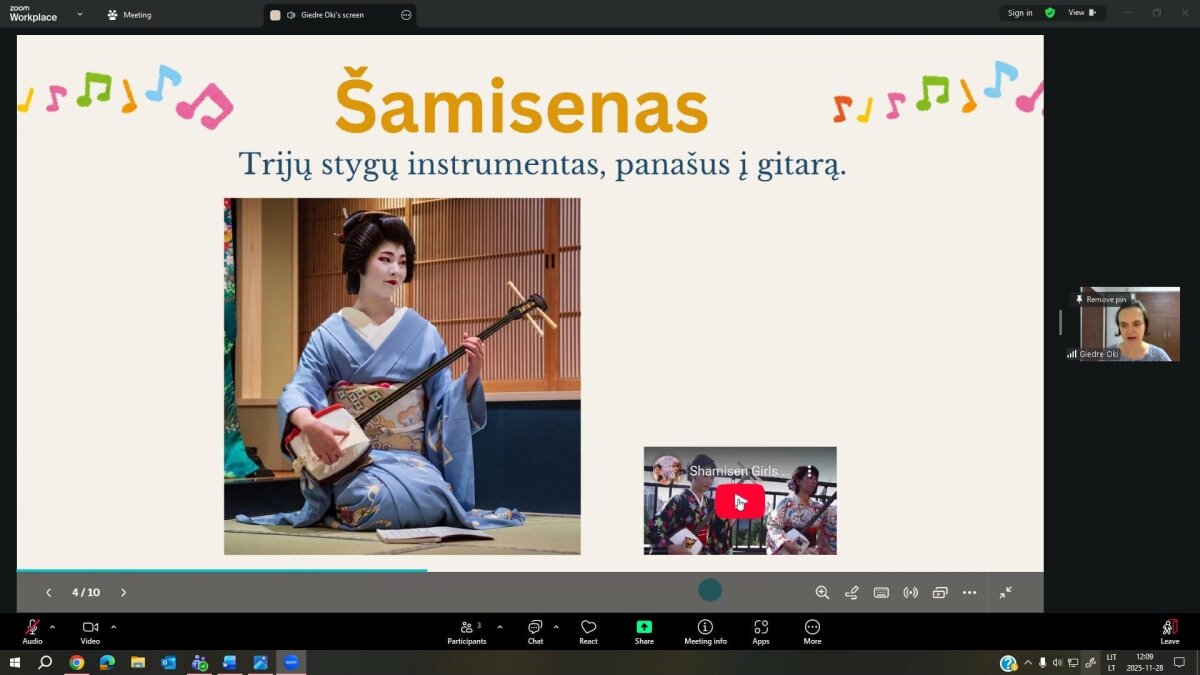Click the green Share screen button
This screenshot has height=675, width=1200.
tap(644, 630)
